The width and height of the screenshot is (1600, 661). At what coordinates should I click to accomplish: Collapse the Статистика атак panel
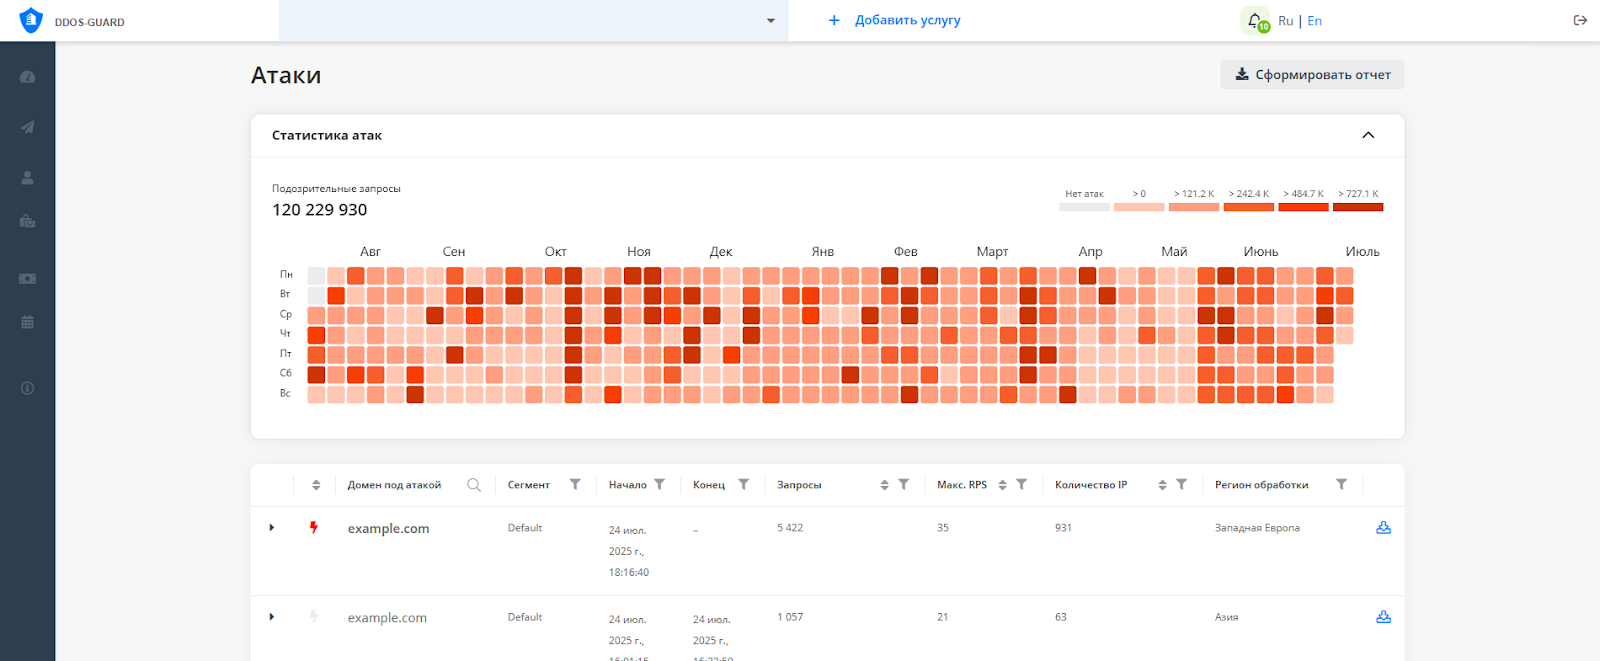coord(1368,135)
